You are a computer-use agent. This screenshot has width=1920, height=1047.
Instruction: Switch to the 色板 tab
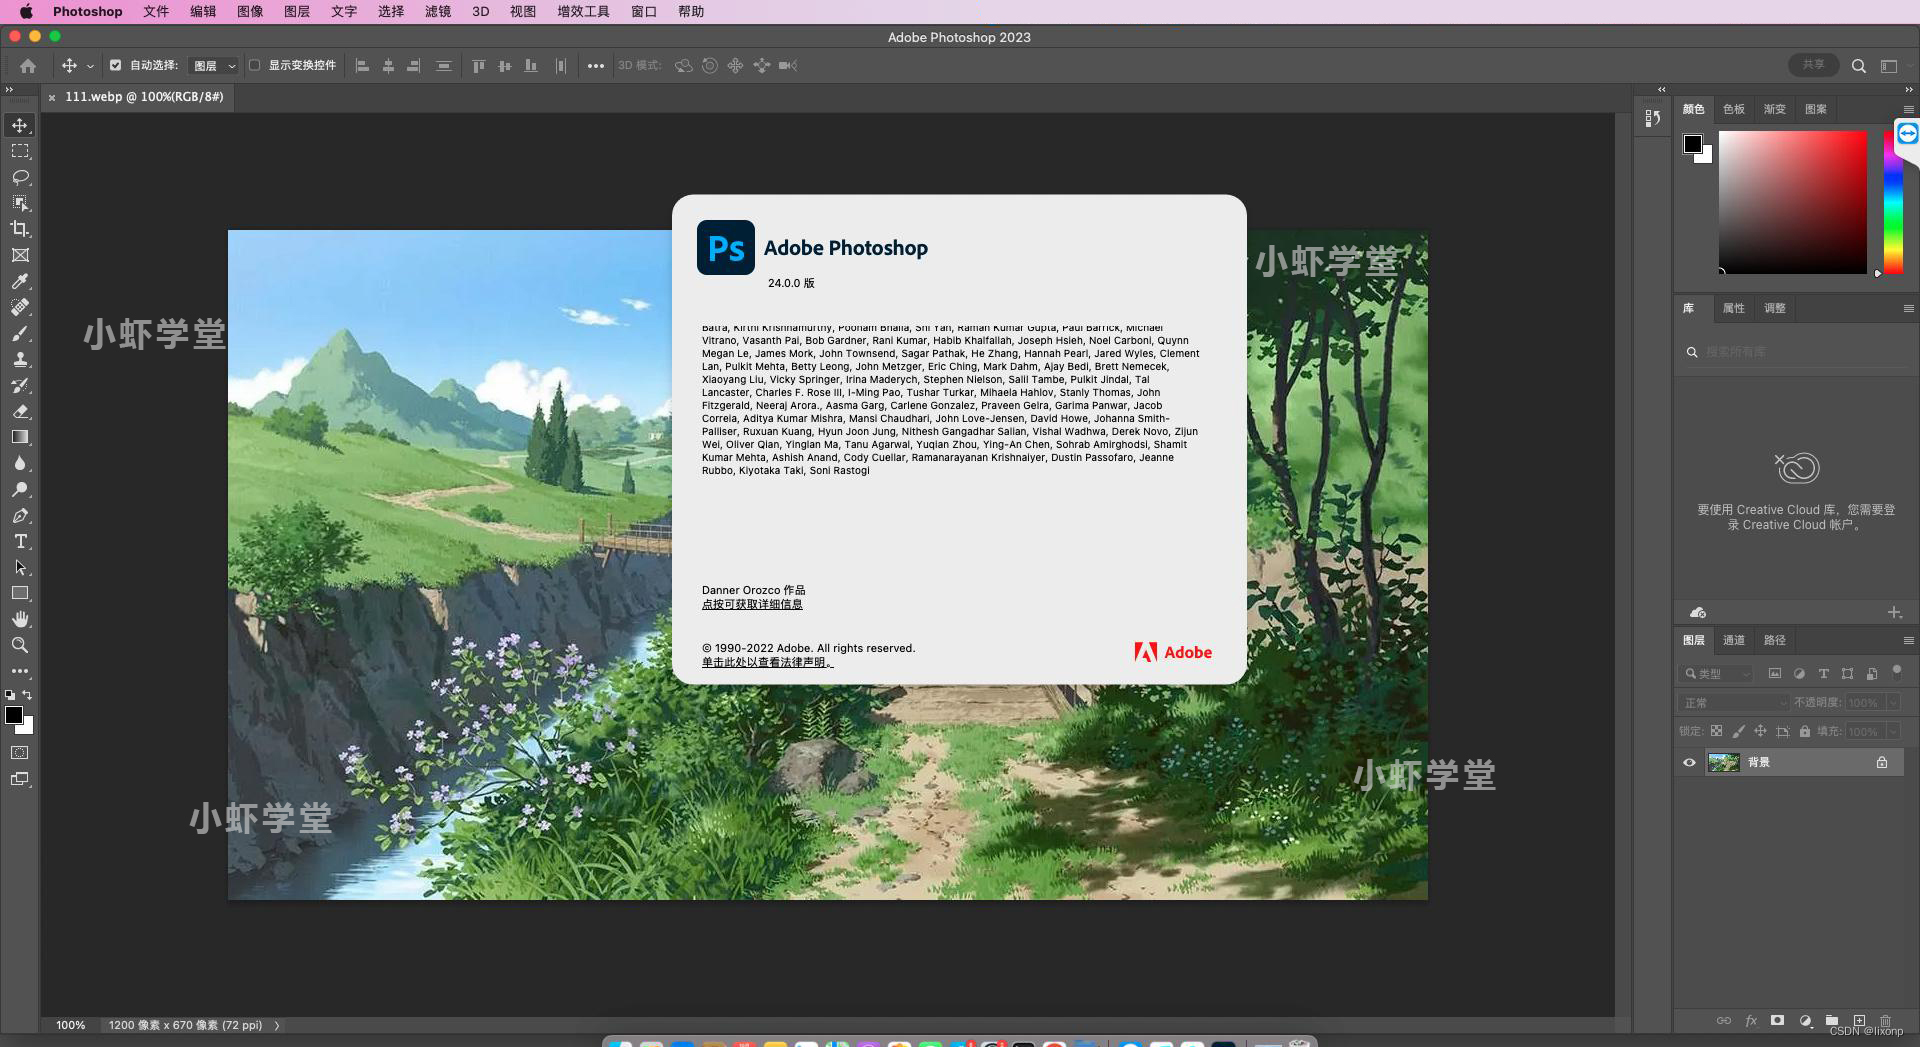coord(1734,109)
